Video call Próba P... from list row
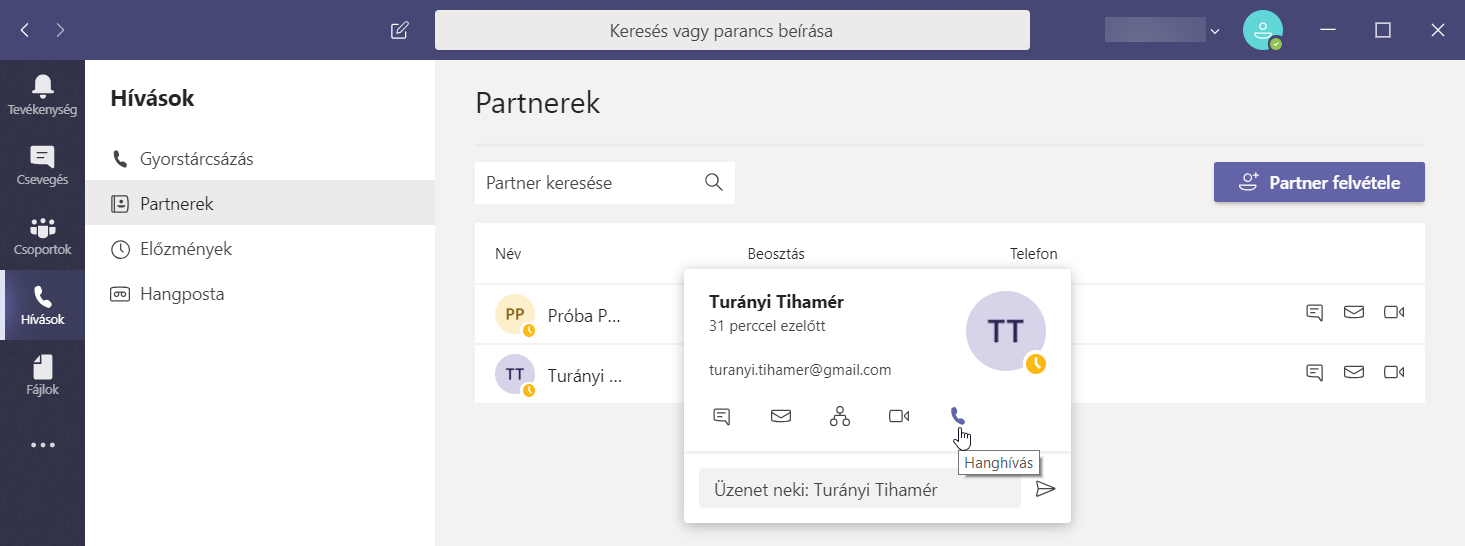Screen dimensions: 1465x546 click(x=1394, y=313)
